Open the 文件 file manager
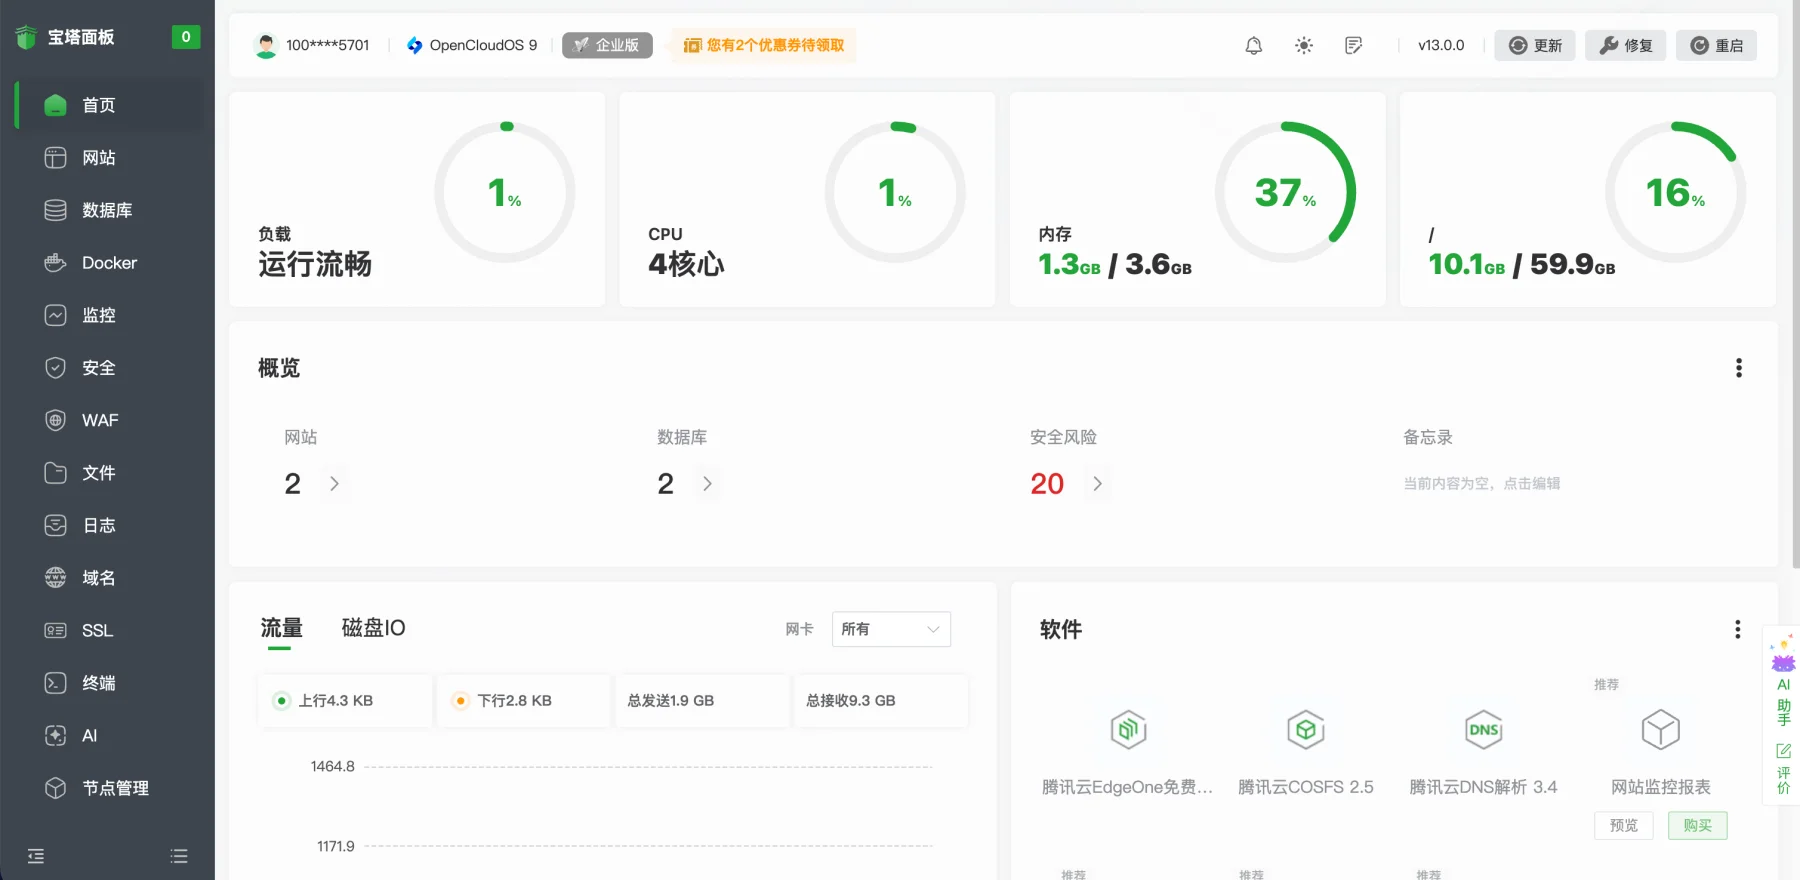 coord(109,473)
